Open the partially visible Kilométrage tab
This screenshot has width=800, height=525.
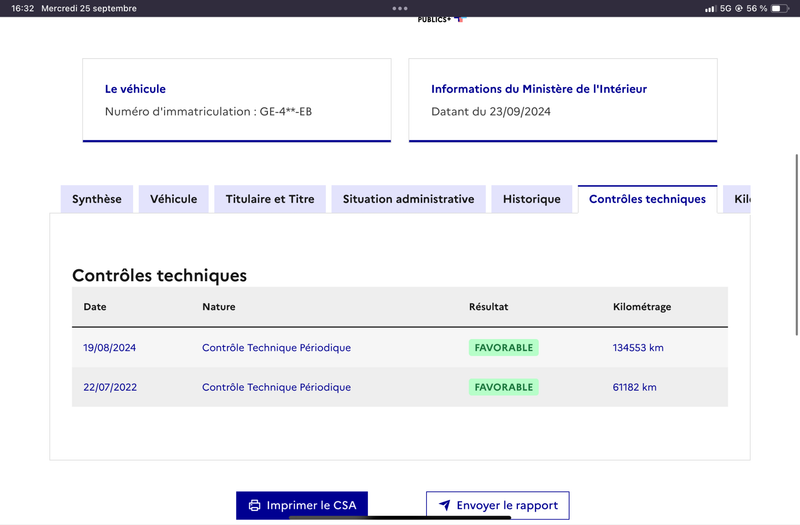pyautogui.click(x=737, y=199)
